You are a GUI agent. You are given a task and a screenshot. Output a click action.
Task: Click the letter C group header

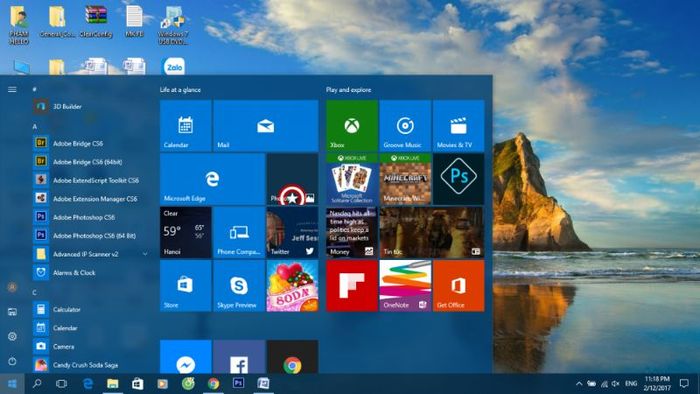(x=34, y=292)
